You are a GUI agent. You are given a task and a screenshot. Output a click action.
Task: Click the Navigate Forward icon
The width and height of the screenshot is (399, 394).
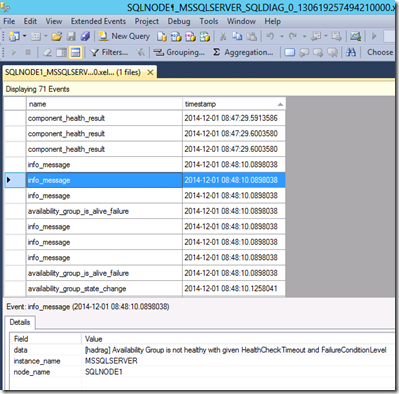pyautogui.click(x=337, y=36)
